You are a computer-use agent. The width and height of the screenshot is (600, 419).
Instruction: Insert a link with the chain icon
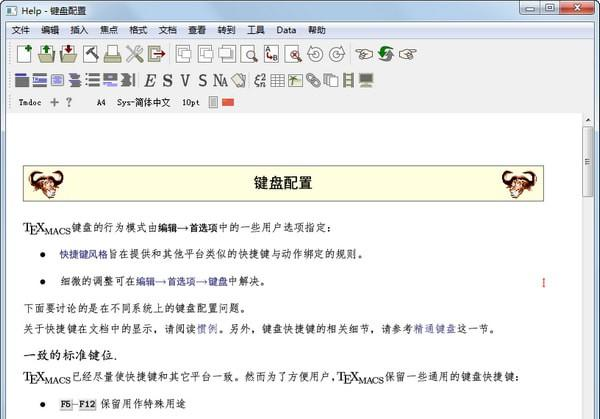tap(313, 80)
